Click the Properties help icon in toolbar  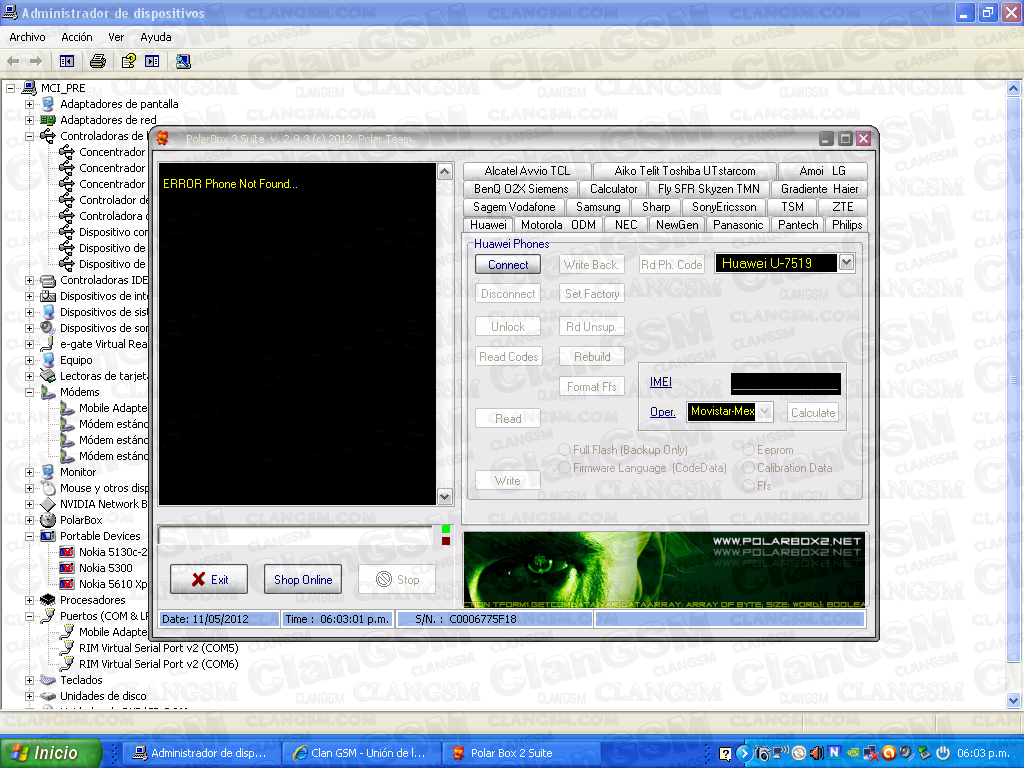pos(129,61)
